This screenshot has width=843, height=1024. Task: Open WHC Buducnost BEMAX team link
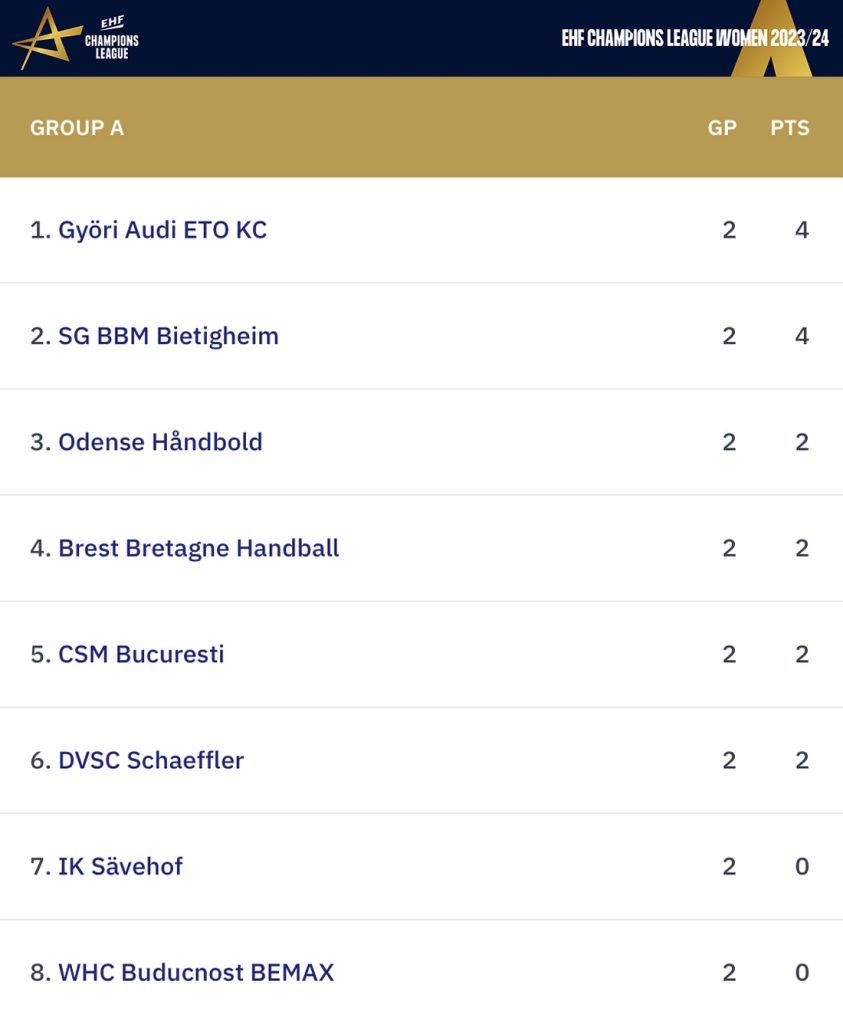point(196,973)
